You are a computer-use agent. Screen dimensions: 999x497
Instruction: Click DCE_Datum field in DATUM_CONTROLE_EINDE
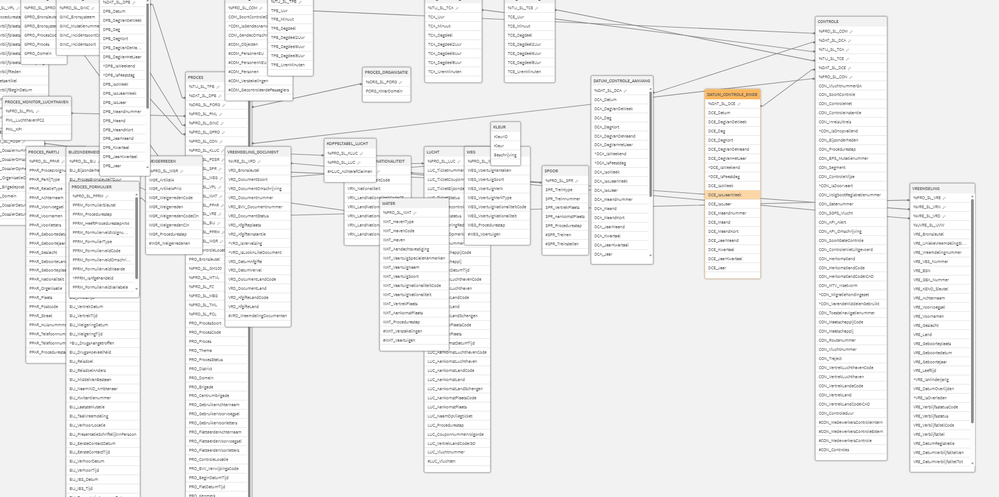(732, 113)
